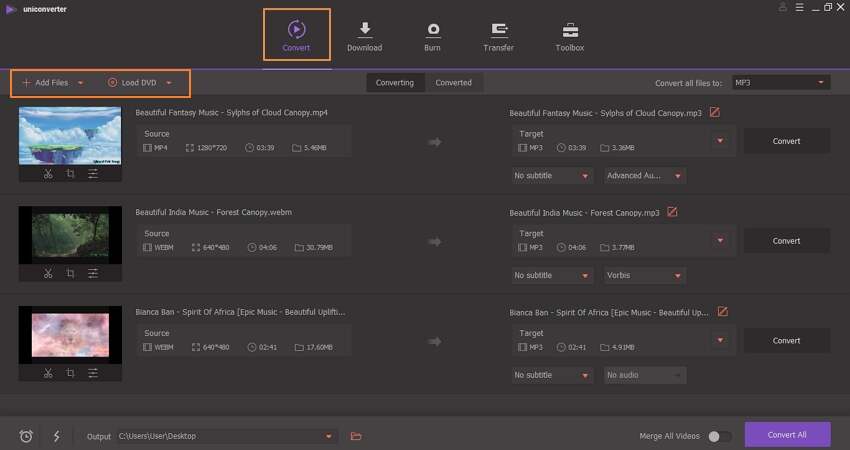Click the scissors trim icon under Sylphs thumbnail
850x450 pixels.
48,174
